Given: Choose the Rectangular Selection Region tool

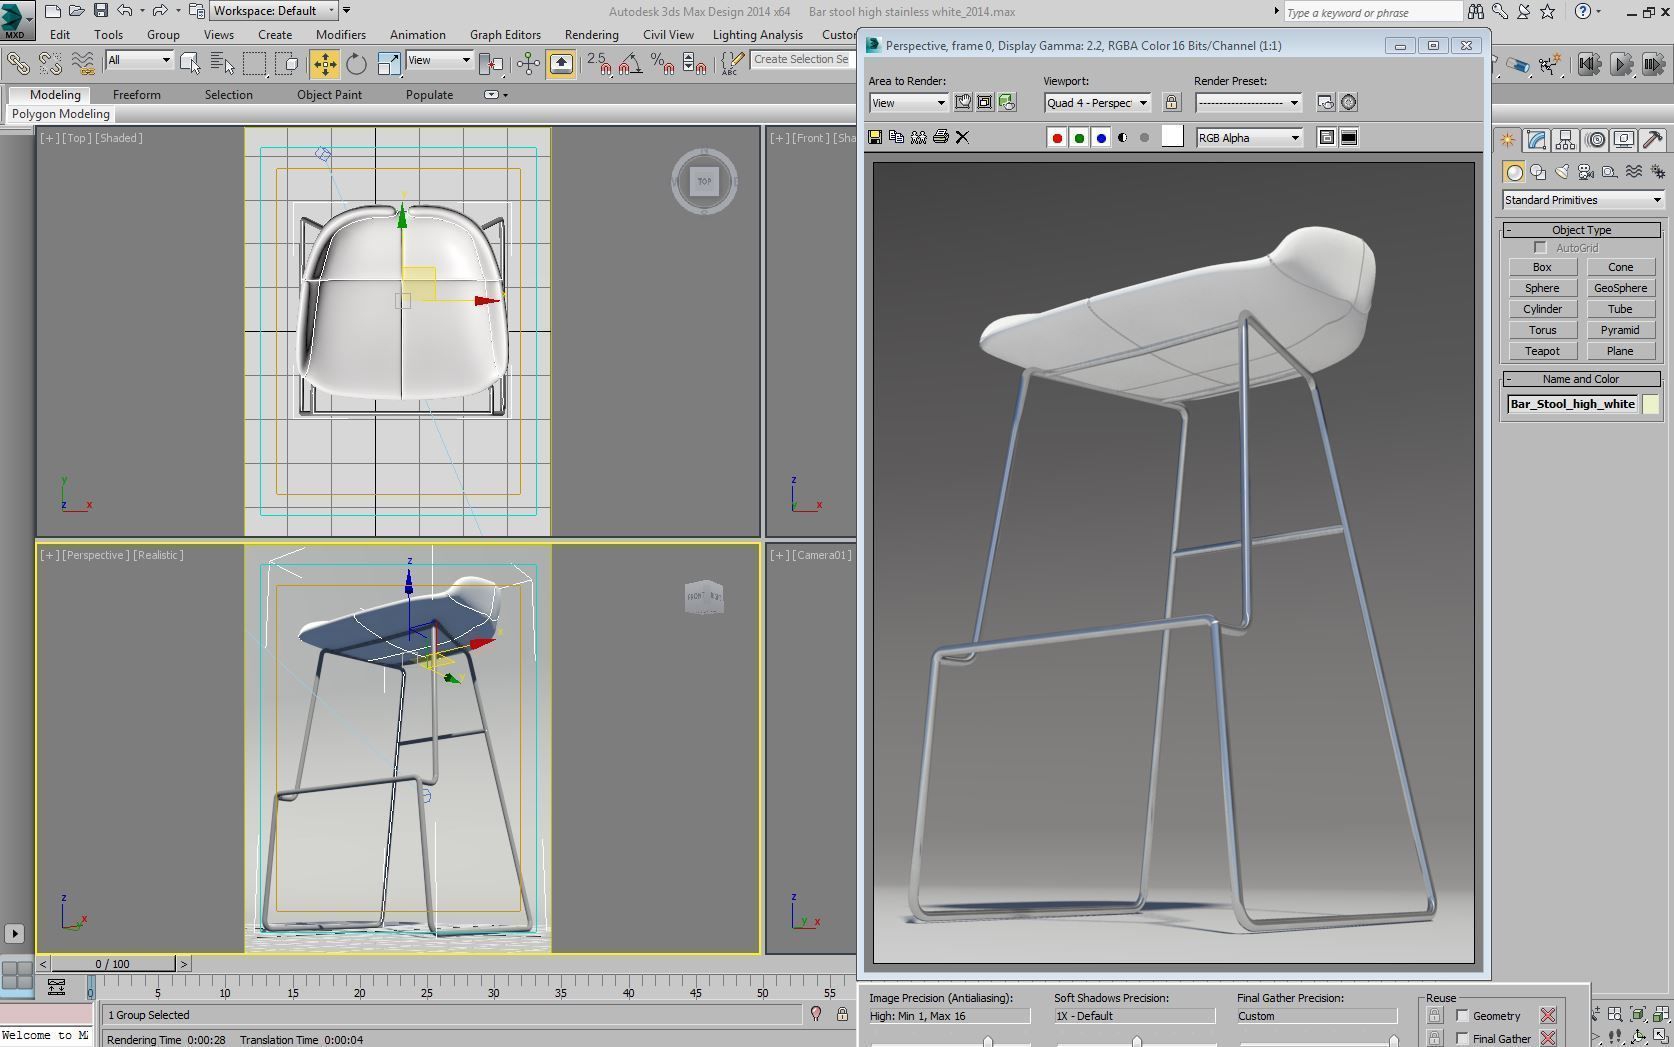Looking at the screenshot, I should [255, 64].
